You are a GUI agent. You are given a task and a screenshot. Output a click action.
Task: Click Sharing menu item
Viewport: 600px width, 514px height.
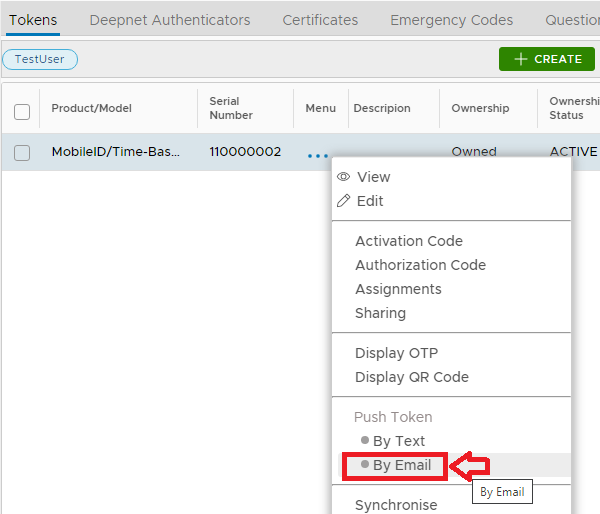(x=380, y=313)
